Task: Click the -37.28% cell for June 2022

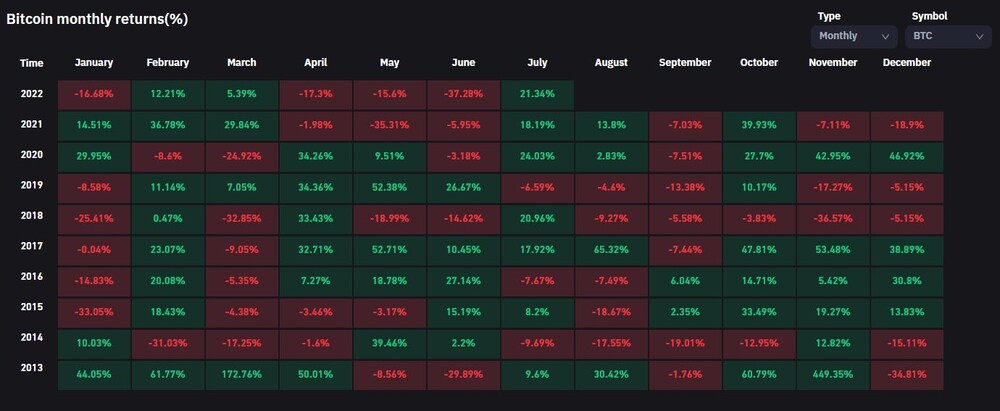Action: (x=464, y=94)
